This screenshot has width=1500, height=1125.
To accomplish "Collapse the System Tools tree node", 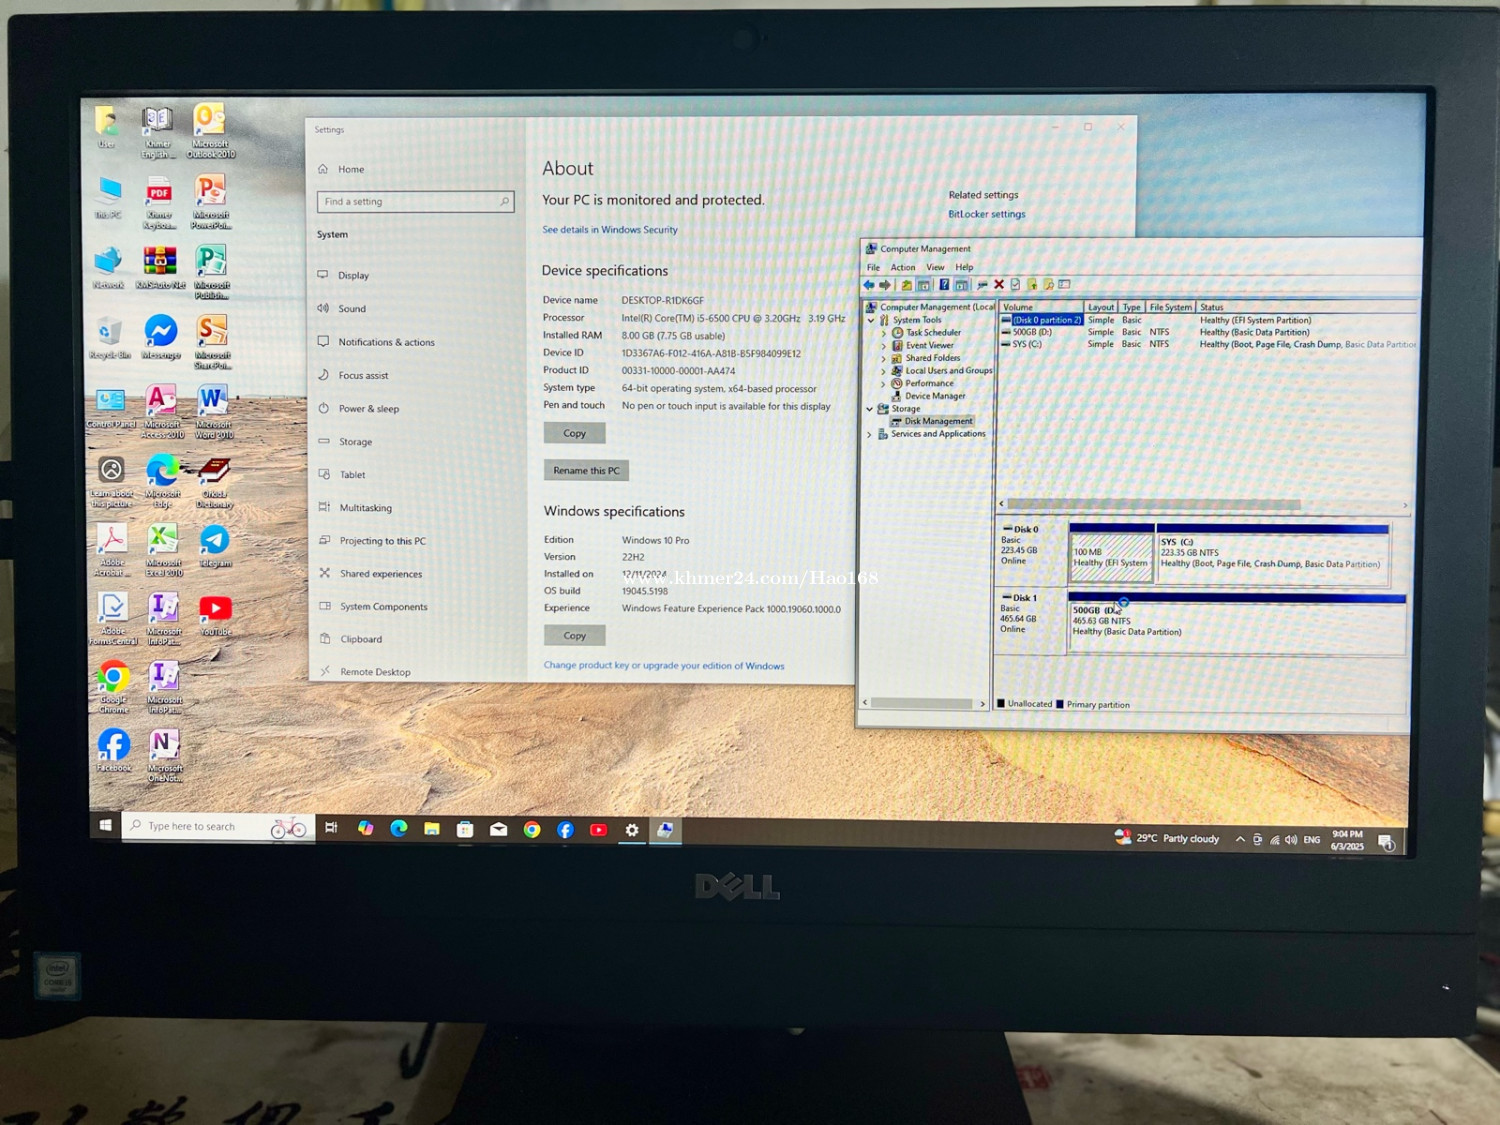I will click(x=871, y=320).
